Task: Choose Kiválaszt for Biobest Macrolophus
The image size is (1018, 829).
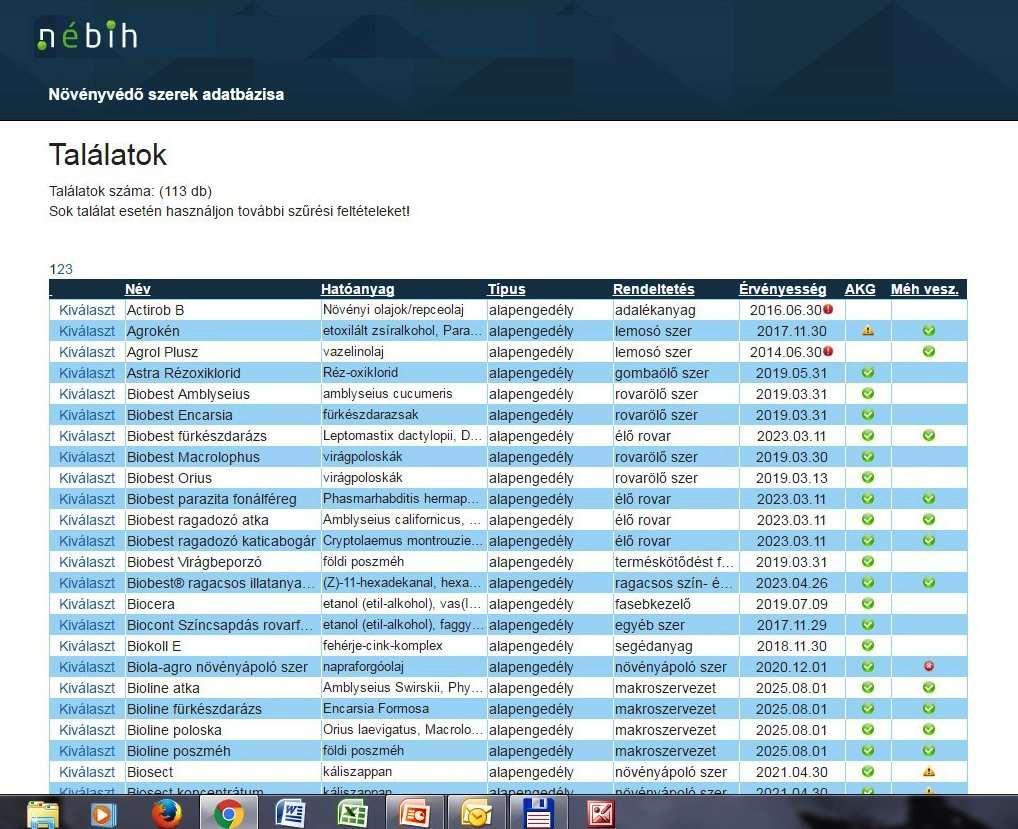Action: point(87,456)
